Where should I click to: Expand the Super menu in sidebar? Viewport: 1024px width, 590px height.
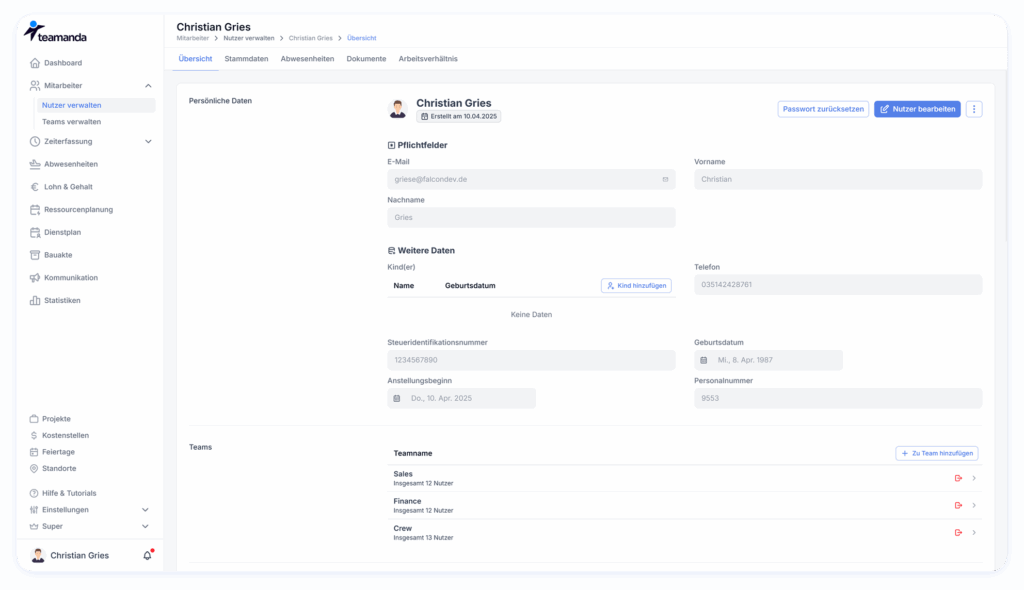[x=145, y=526]
